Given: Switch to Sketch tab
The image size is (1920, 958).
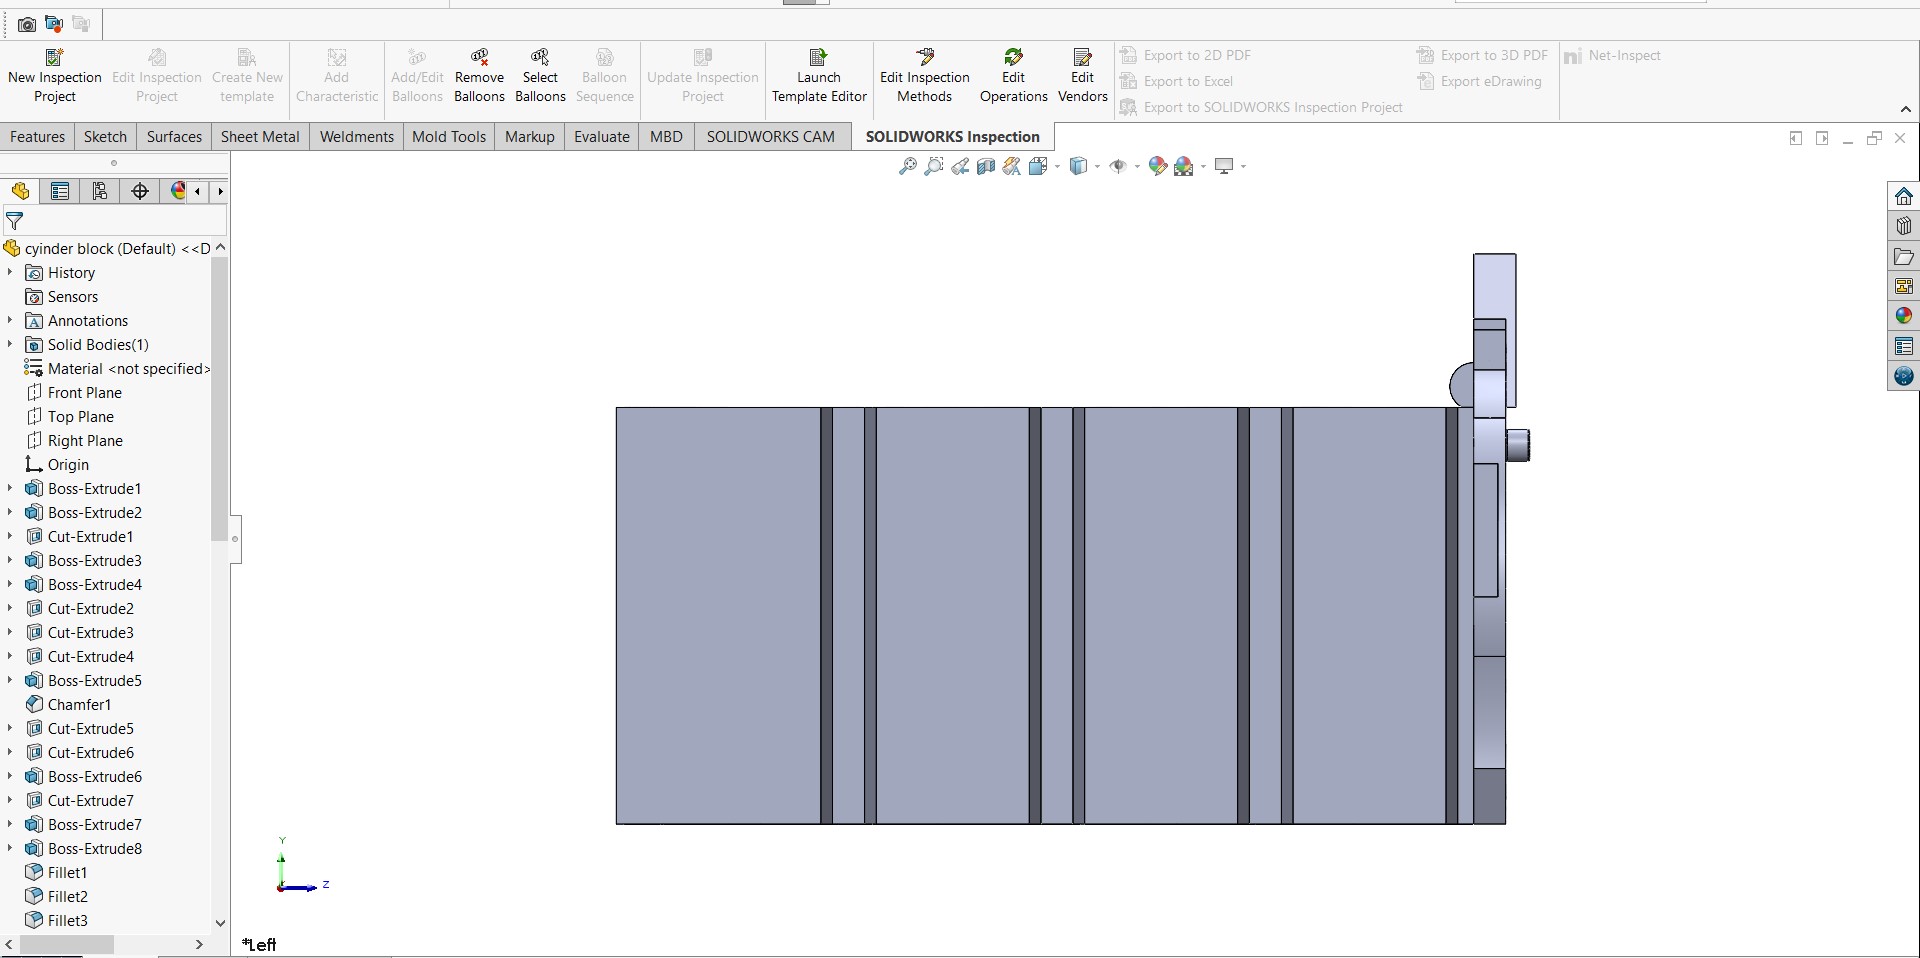Looking at the screenshot, I should click(105, 137).
